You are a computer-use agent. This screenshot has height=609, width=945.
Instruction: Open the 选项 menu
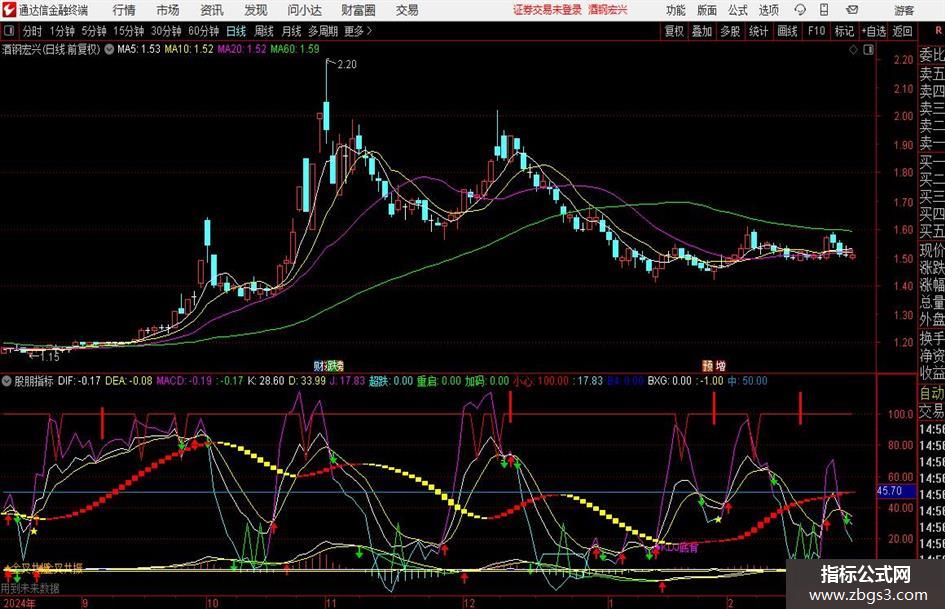[768, 10]
